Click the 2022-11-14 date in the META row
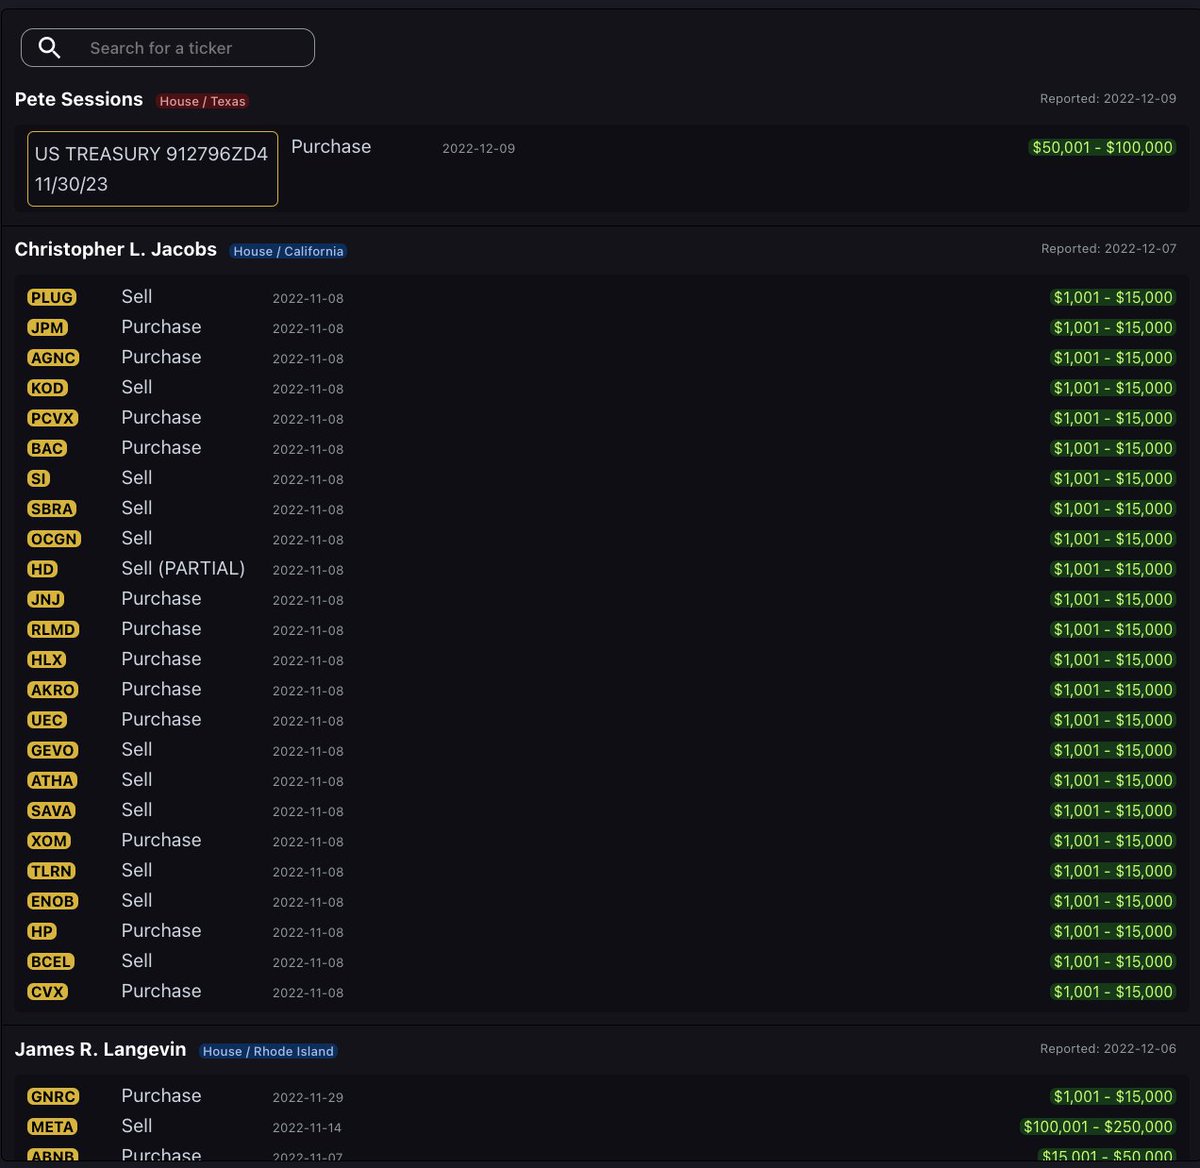The height and width of the screenshot is (1168, 1200). tap(307, 1128)
